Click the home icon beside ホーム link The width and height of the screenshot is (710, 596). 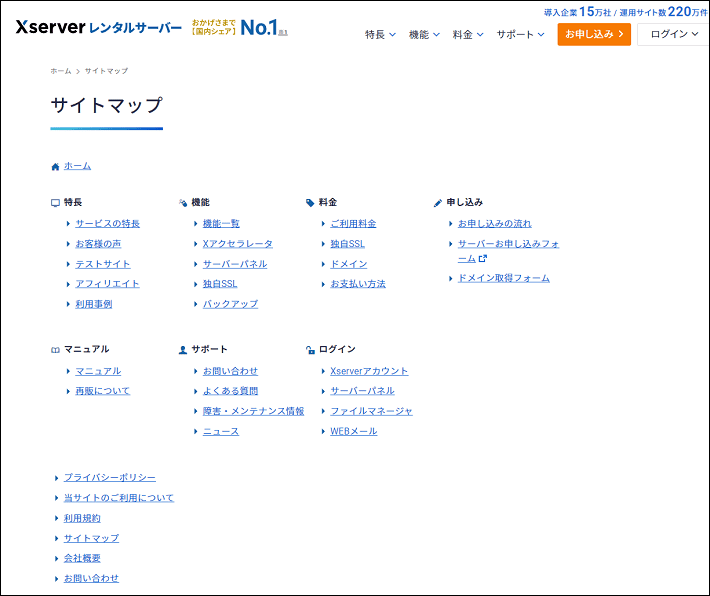(x=55, y=166)
